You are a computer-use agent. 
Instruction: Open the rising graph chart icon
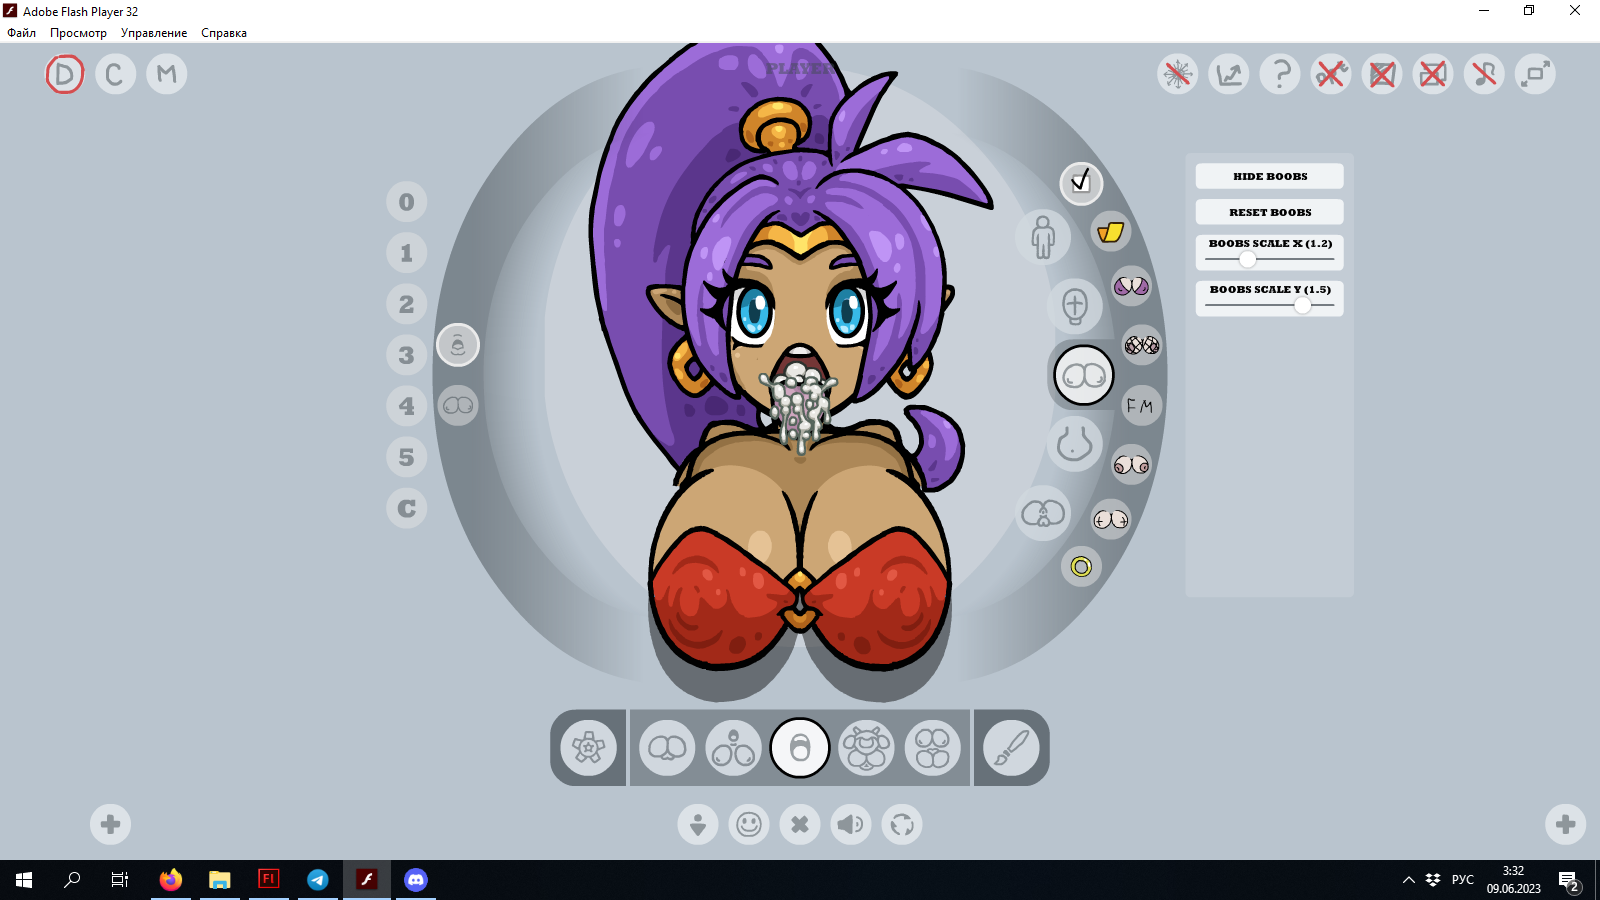[x=1229, y=74]
